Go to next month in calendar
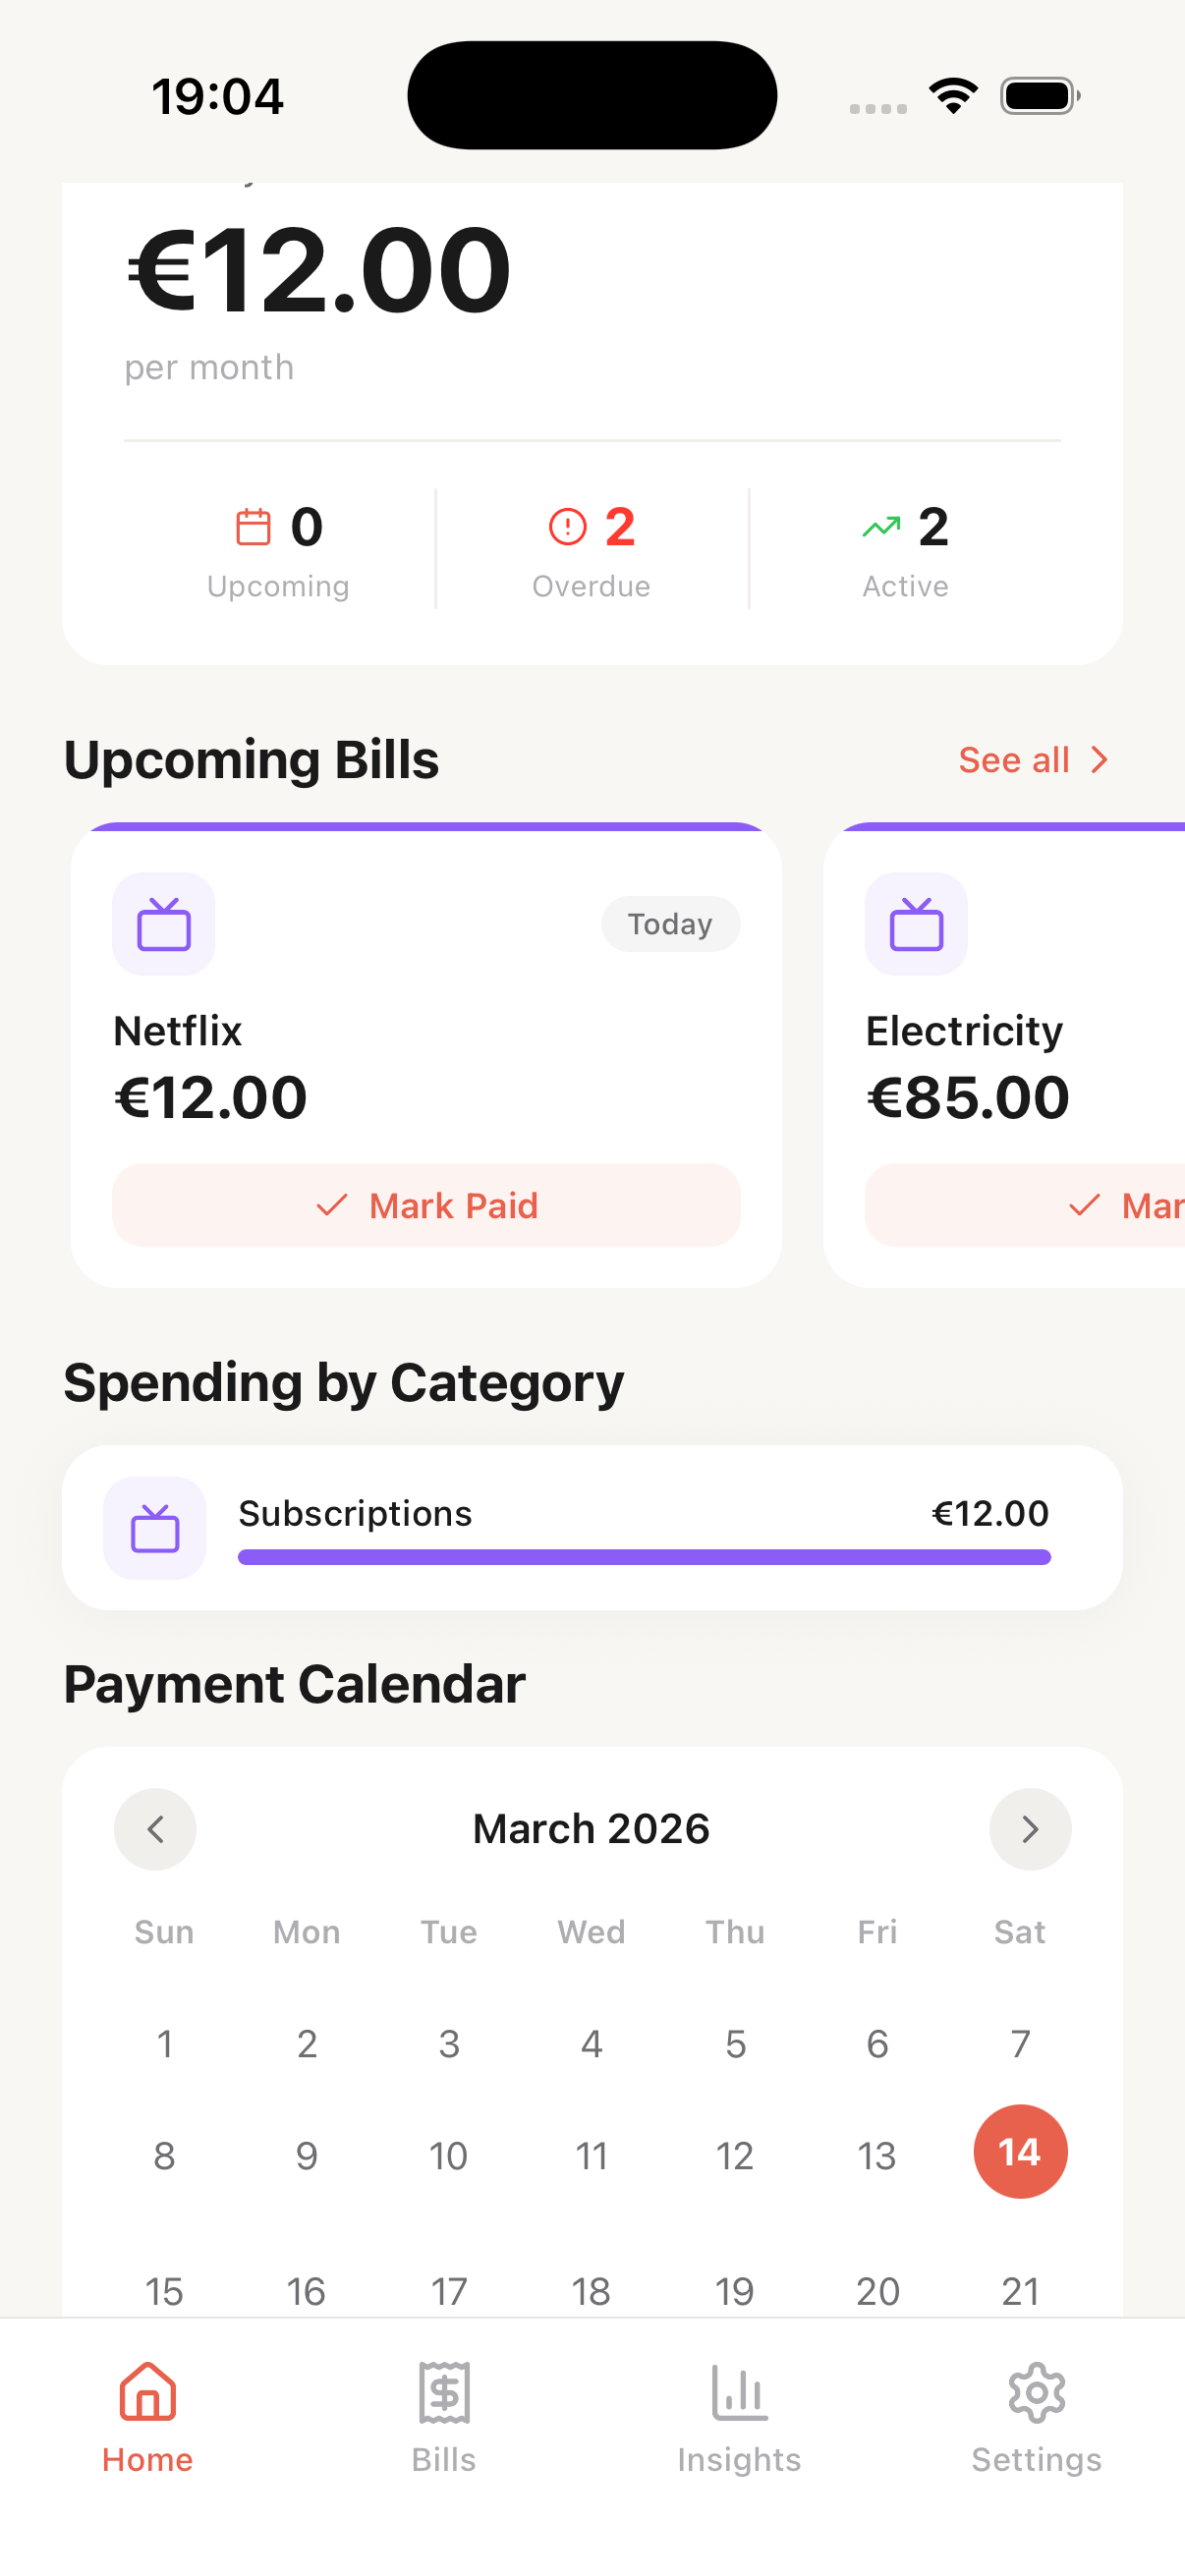 1030,1829
